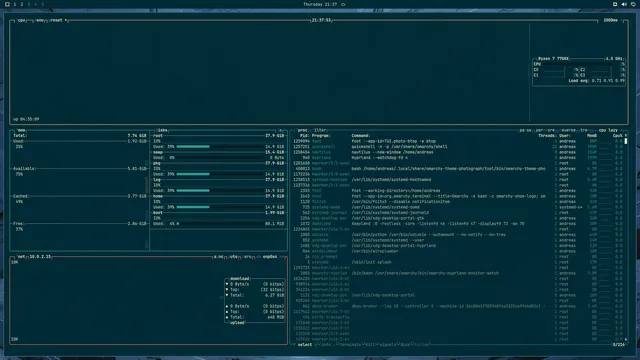Open the volume icon in system tray
640x360 pixels.
click(x=624, y=4)
